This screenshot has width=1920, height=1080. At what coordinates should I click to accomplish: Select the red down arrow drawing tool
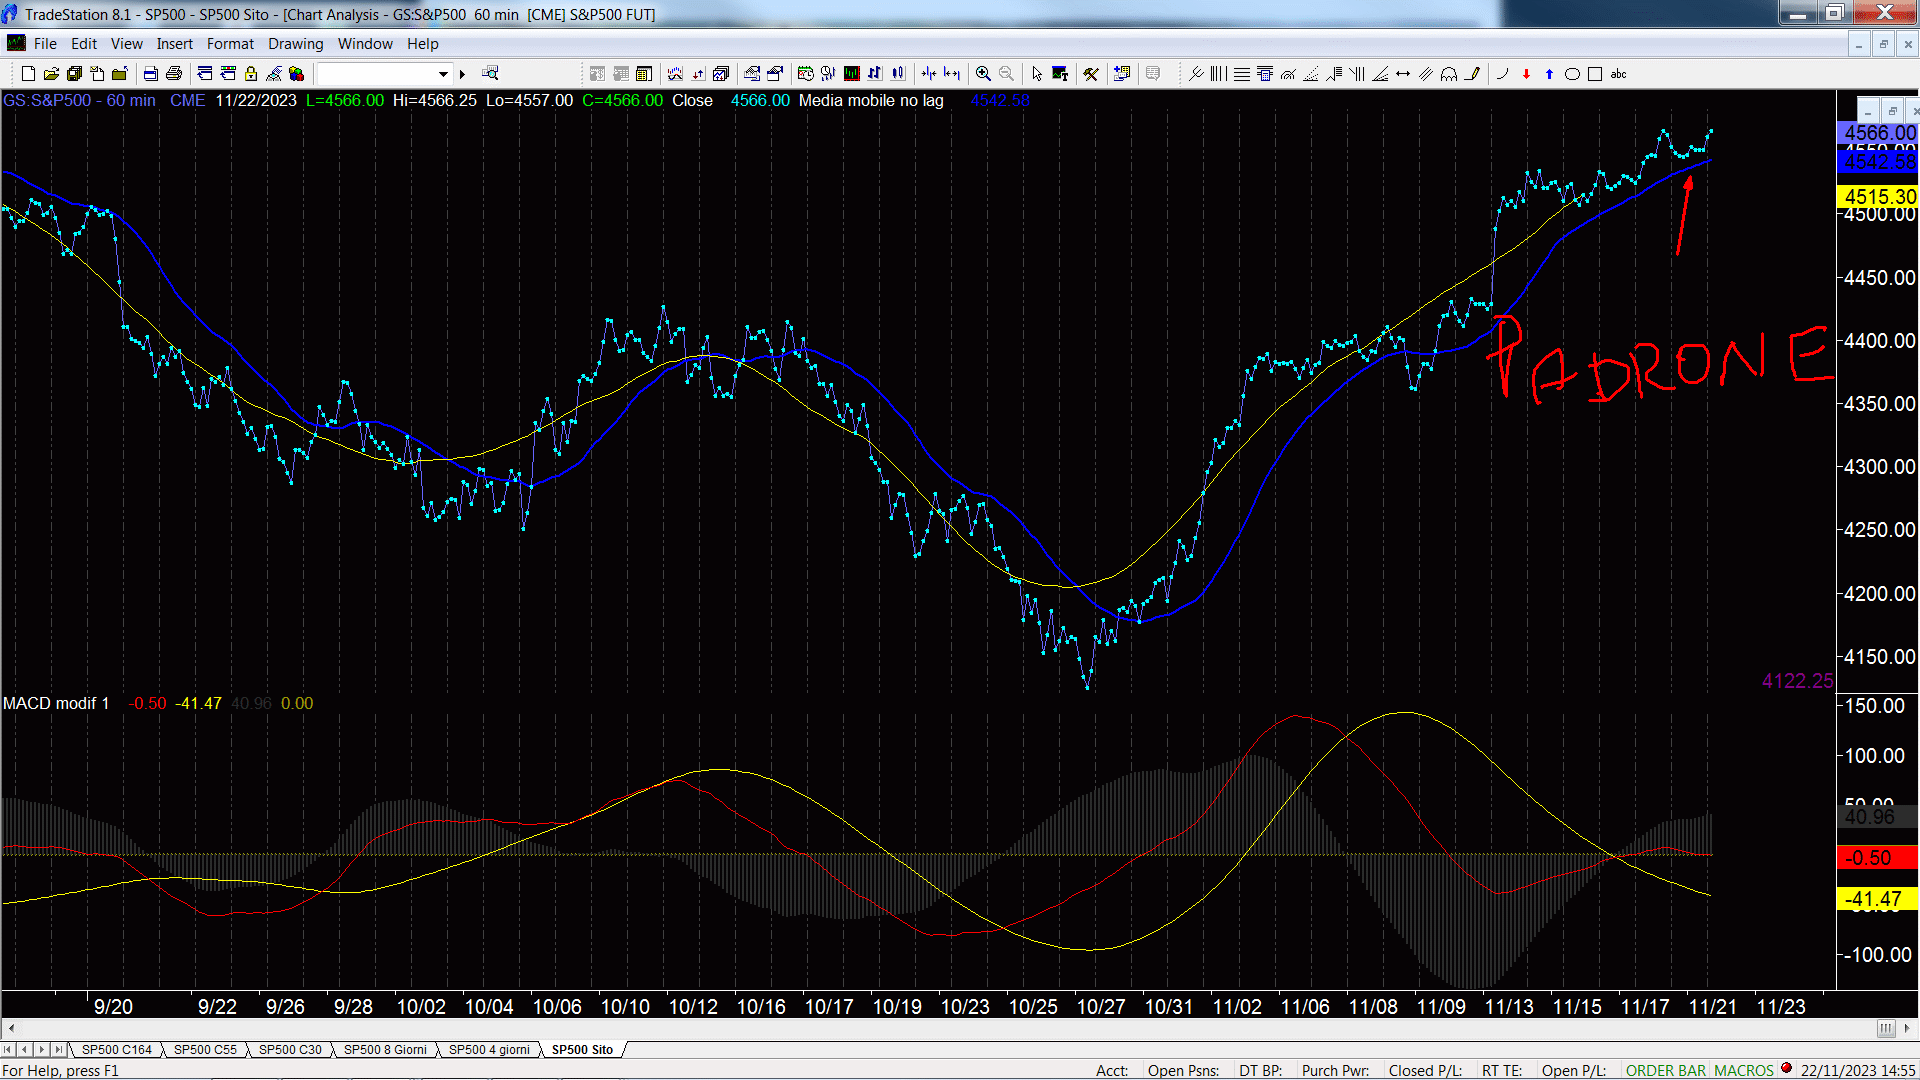coord(1526,73)
